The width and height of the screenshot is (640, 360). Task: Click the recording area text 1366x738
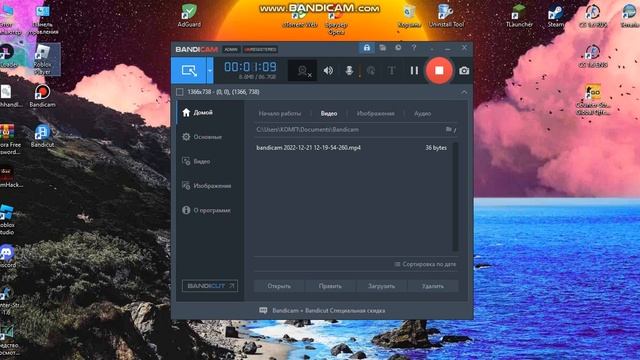(x=223, y=92)
